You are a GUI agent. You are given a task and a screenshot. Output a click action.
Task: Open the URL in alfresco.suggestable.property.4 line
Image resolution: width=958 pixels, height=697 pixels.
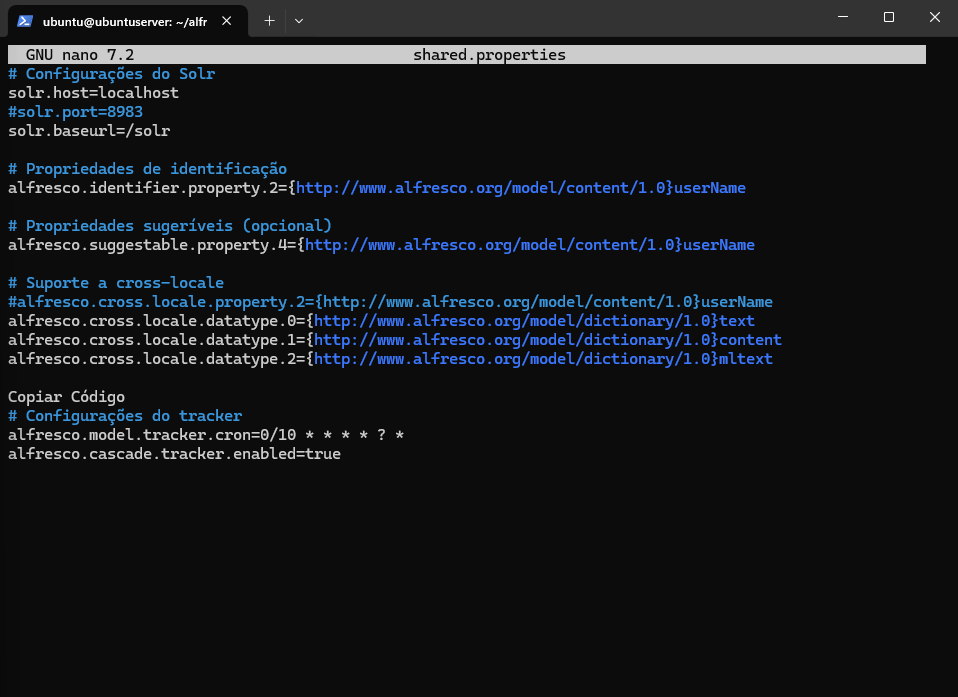click(490, 245)
